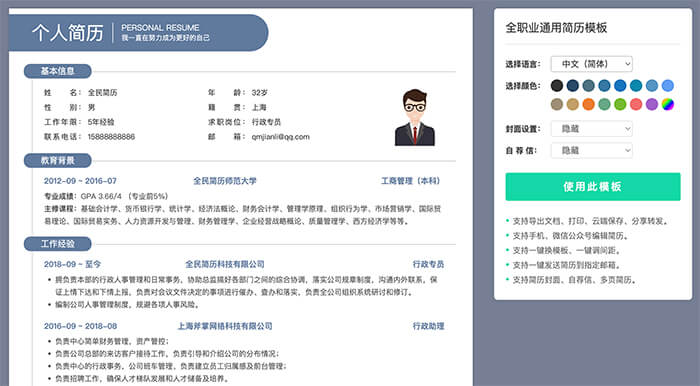Pick the slate gray-blue swatch beside navy
The image size is (700, 386).
click(588, 86)
